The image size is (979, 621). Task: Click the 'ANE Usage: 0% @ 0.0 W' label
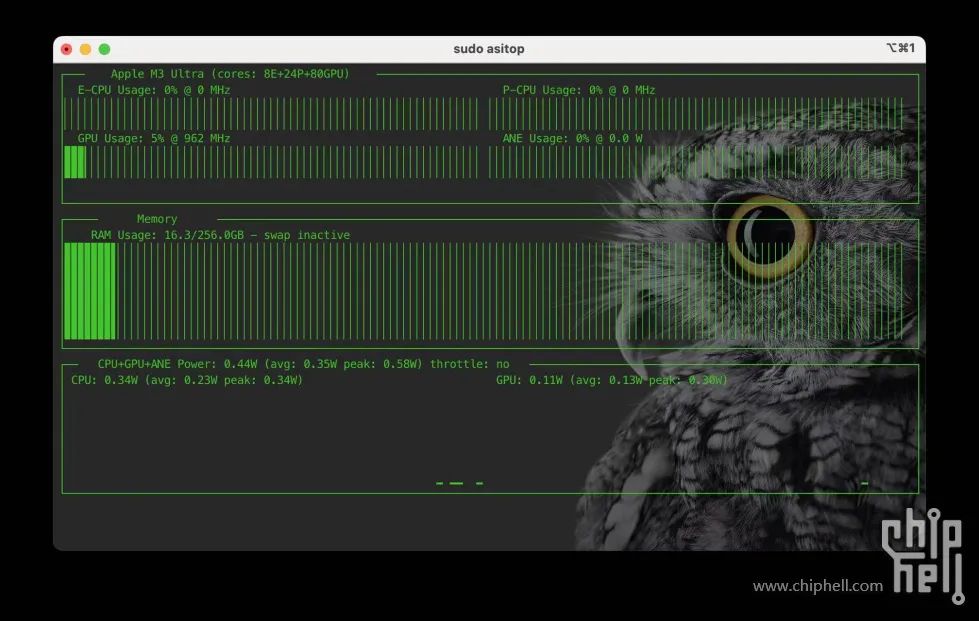[x=573, y=138]
